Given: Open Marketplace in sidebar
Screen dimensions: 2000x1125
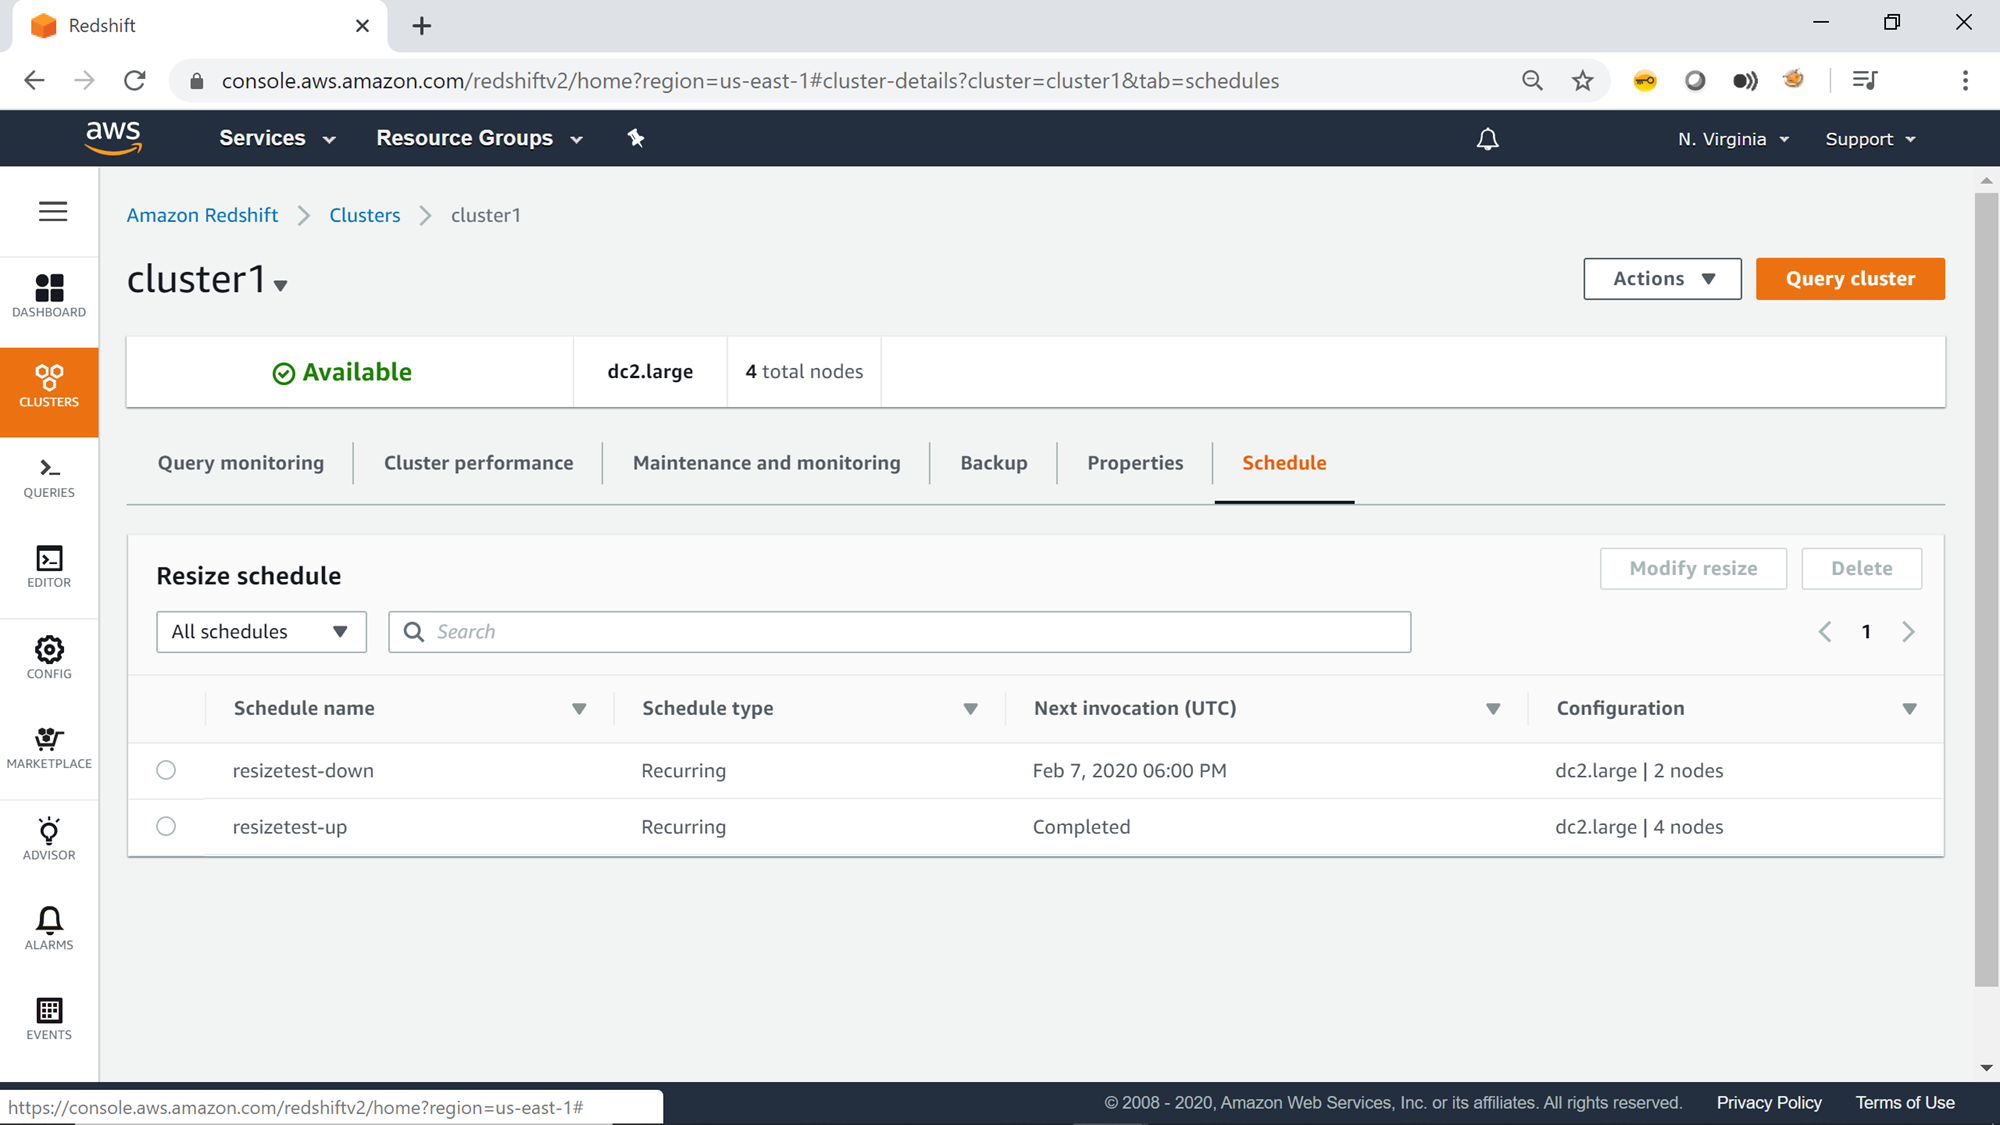Looking at the screenshot, I should (x=49, y=748).
